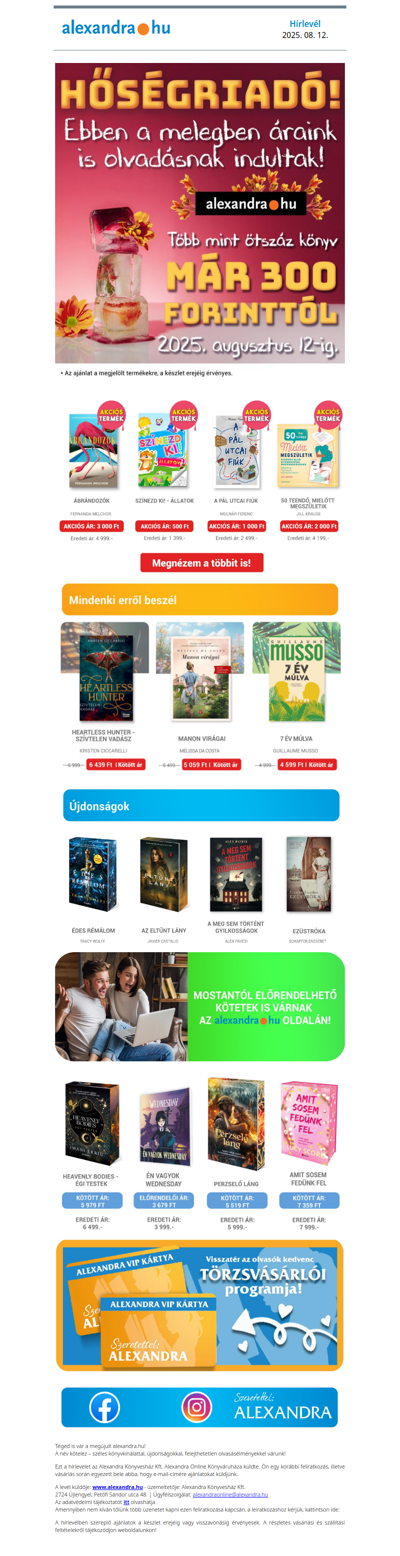Click the Heartless Hunter book cover
Image resolution: width=400 pixels, height=1556 pixels.
[105, 671]
